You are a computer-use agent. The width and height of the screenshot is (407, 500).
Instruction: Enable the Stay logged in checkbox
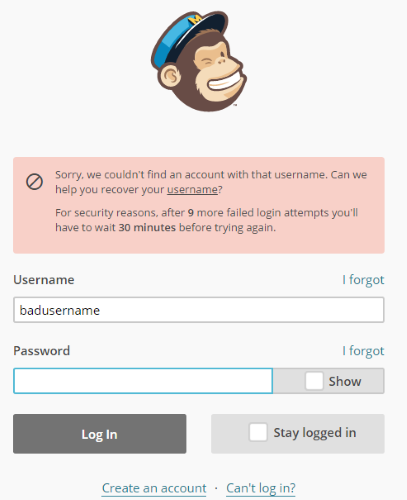tap(258, 432)
